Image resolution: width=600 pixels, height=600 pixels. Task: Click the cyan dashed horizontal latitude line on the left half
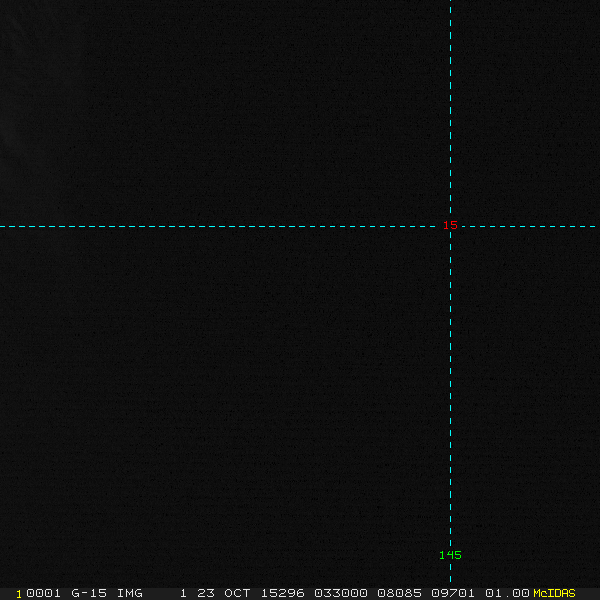click(153, 227)
